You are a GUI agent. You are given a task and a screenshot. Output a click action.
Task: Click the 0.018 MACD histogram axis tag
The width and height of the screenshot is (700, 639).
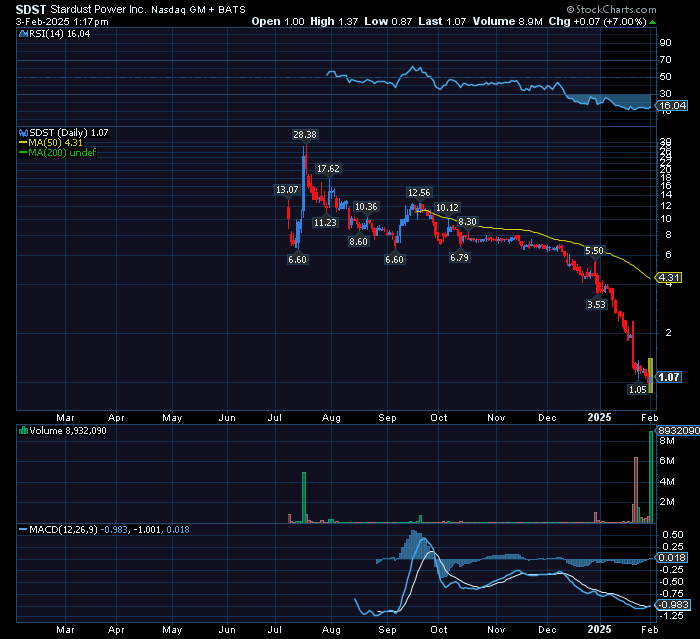click(x=672, y=557)
